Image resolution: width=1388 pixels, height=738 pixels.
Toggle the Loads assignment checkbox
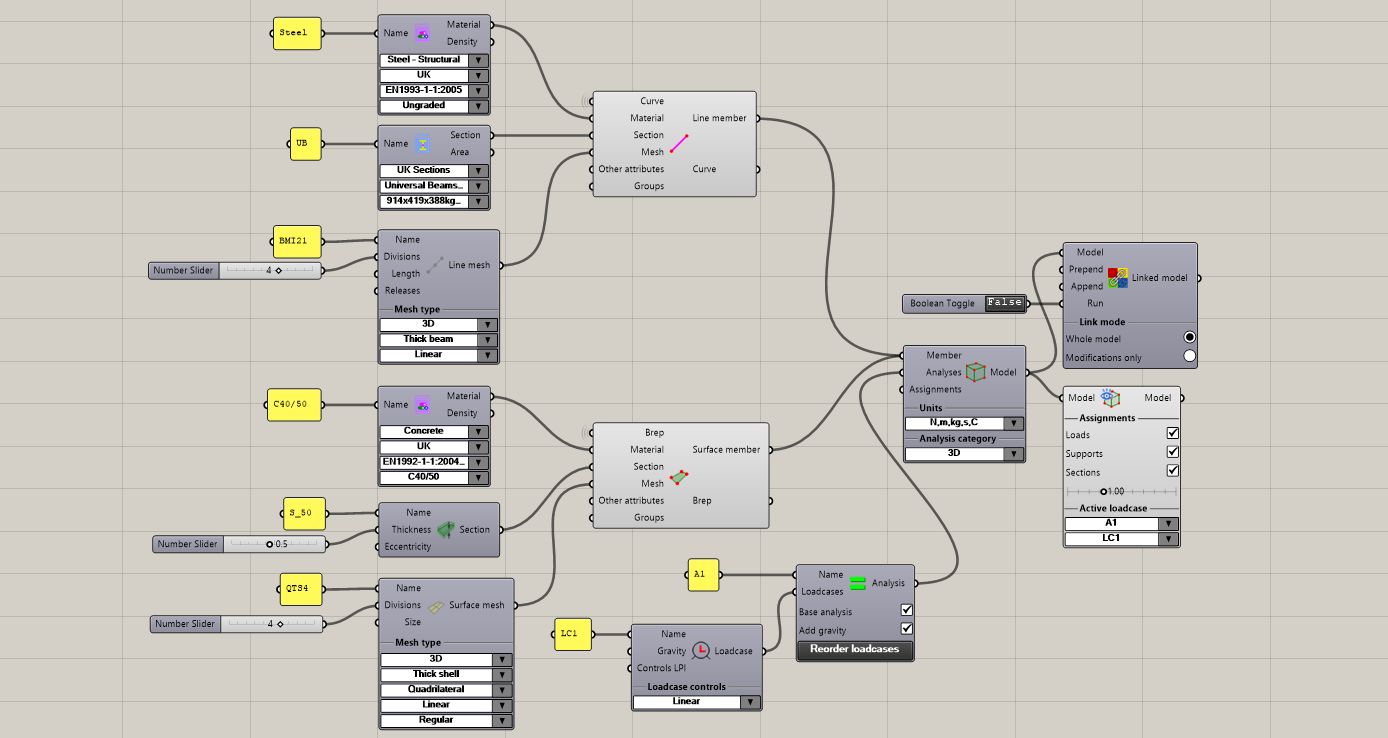click(x=1173, y=434)
